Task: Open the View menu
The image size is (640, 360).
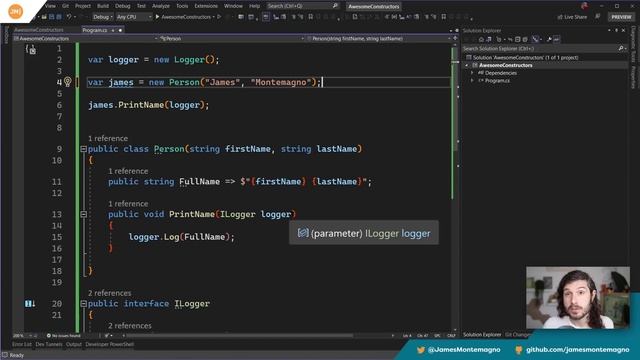Action: pos(51,6)
